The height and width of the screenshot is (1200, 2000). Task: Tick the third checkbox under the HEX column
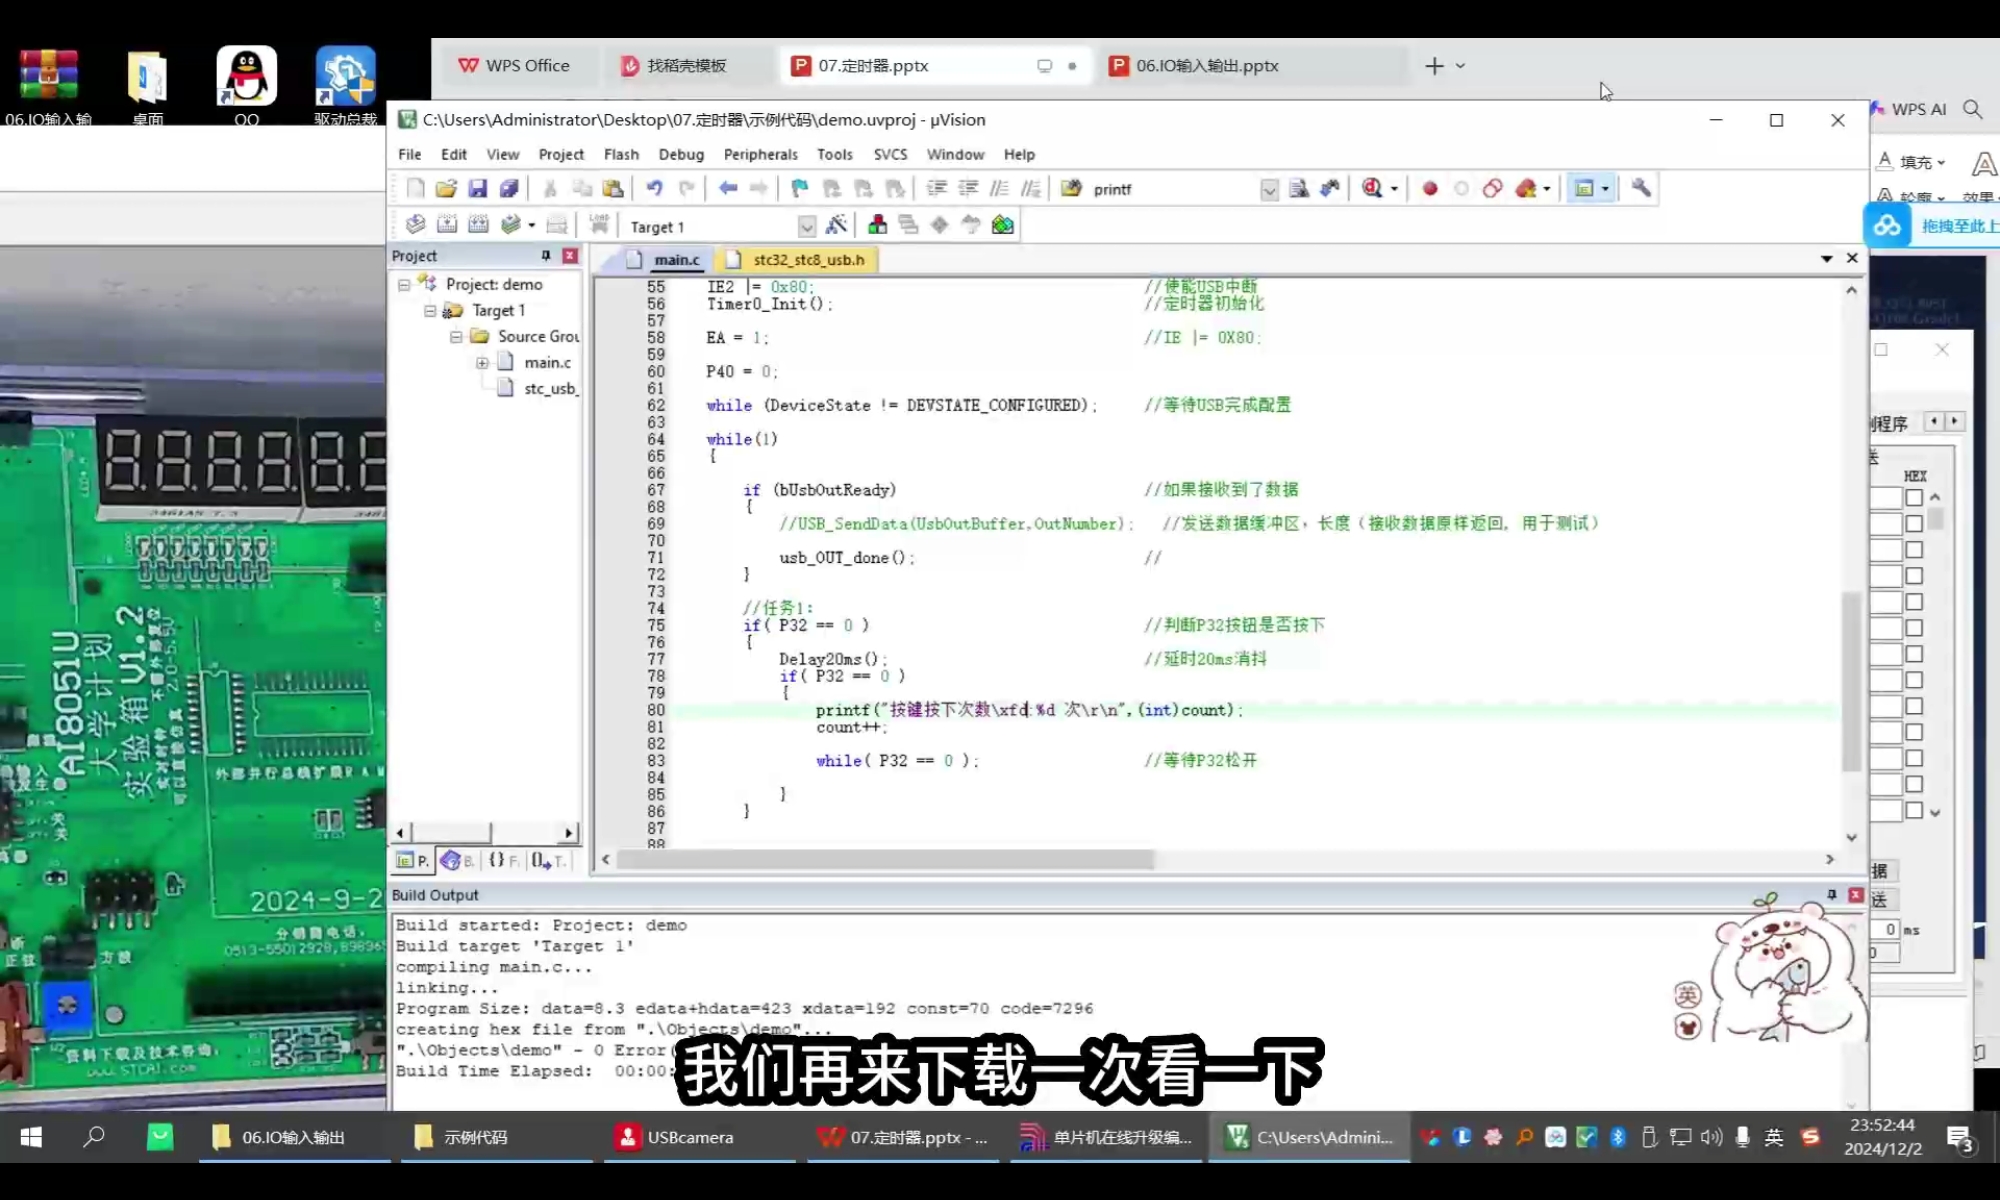(1914, 550)
